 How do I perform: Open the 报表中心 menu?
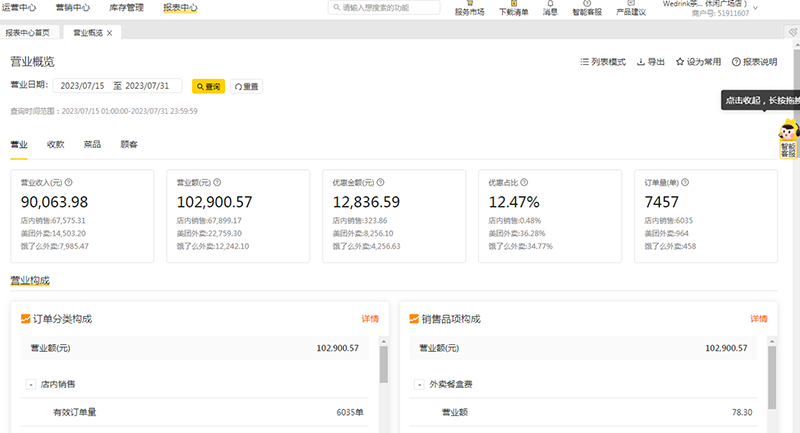[x=180, y=8]
